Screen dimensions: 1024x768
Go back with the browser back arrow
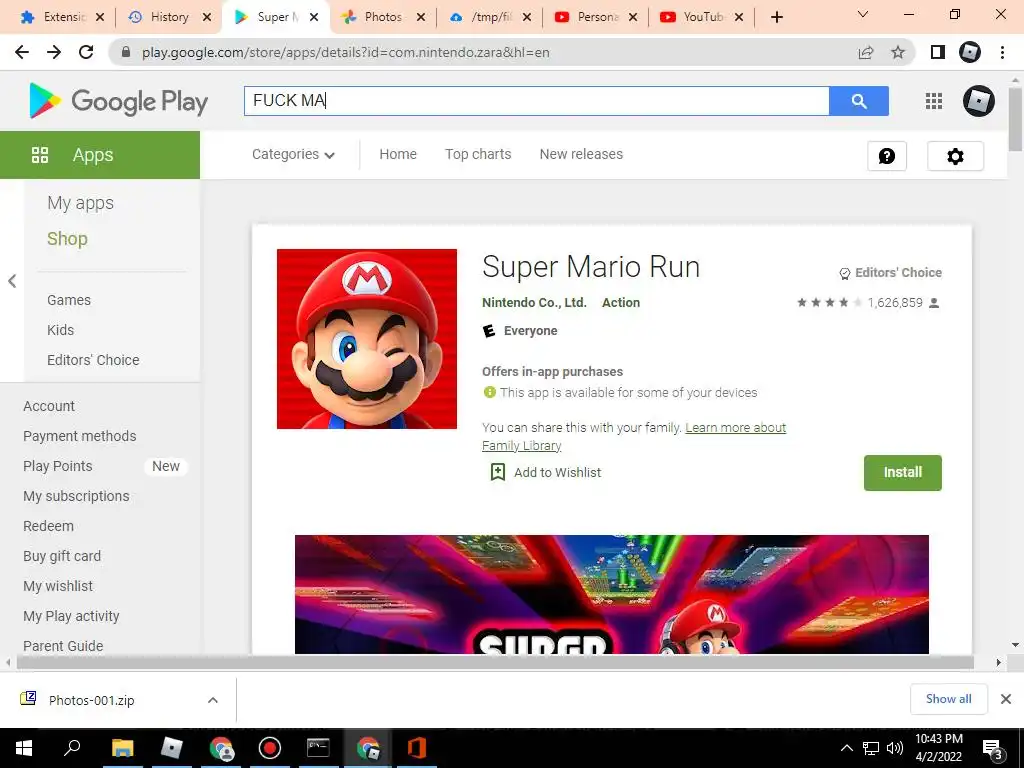(x=22, y=52)
